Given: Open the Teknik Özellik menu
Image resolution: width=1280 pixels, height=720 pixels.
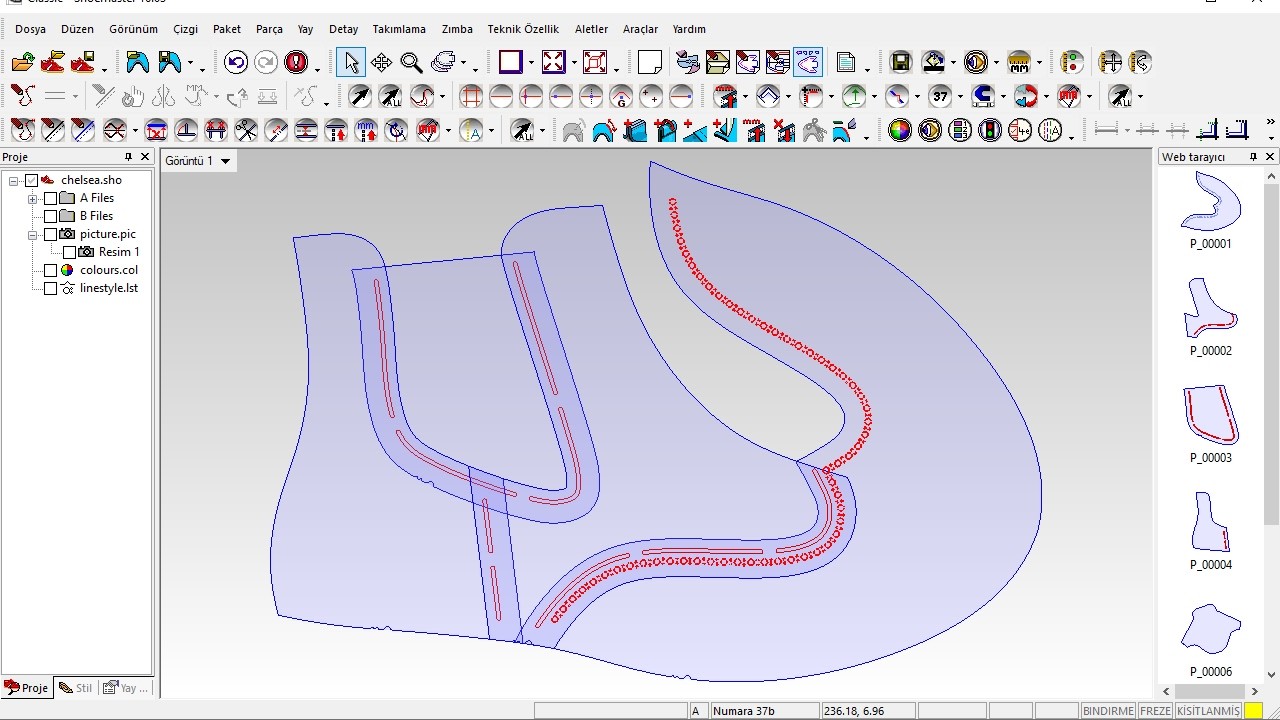Looking at the screenshot, I should click(523, 29).
